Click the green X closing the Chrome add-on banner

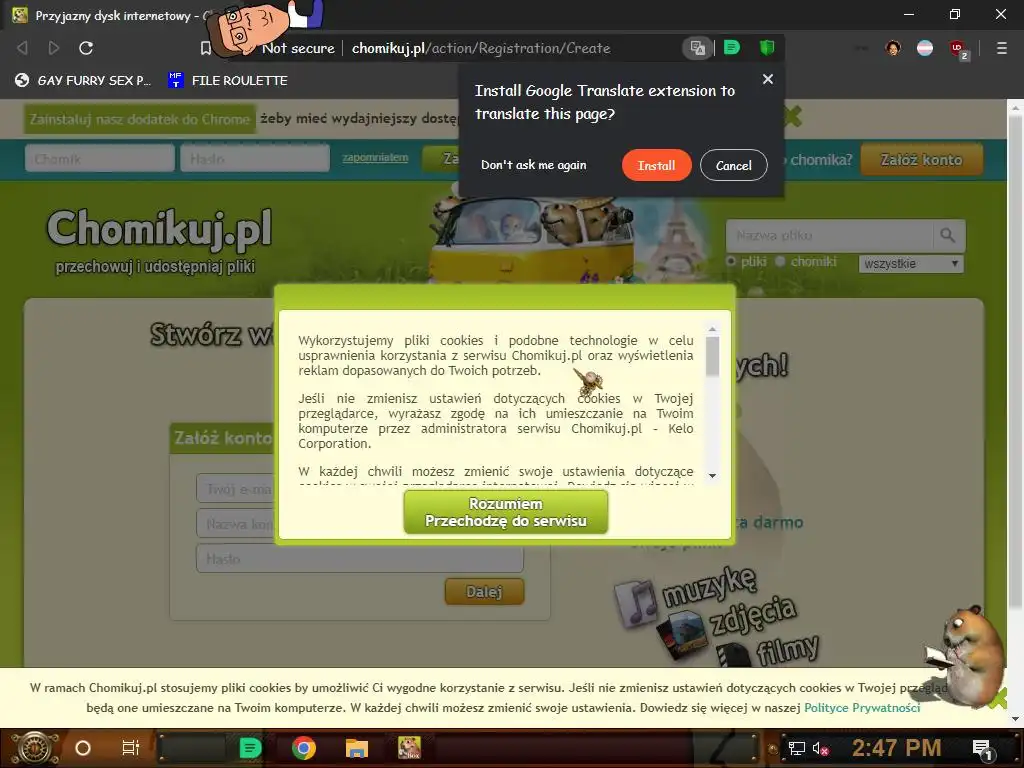tap(793, 117)
